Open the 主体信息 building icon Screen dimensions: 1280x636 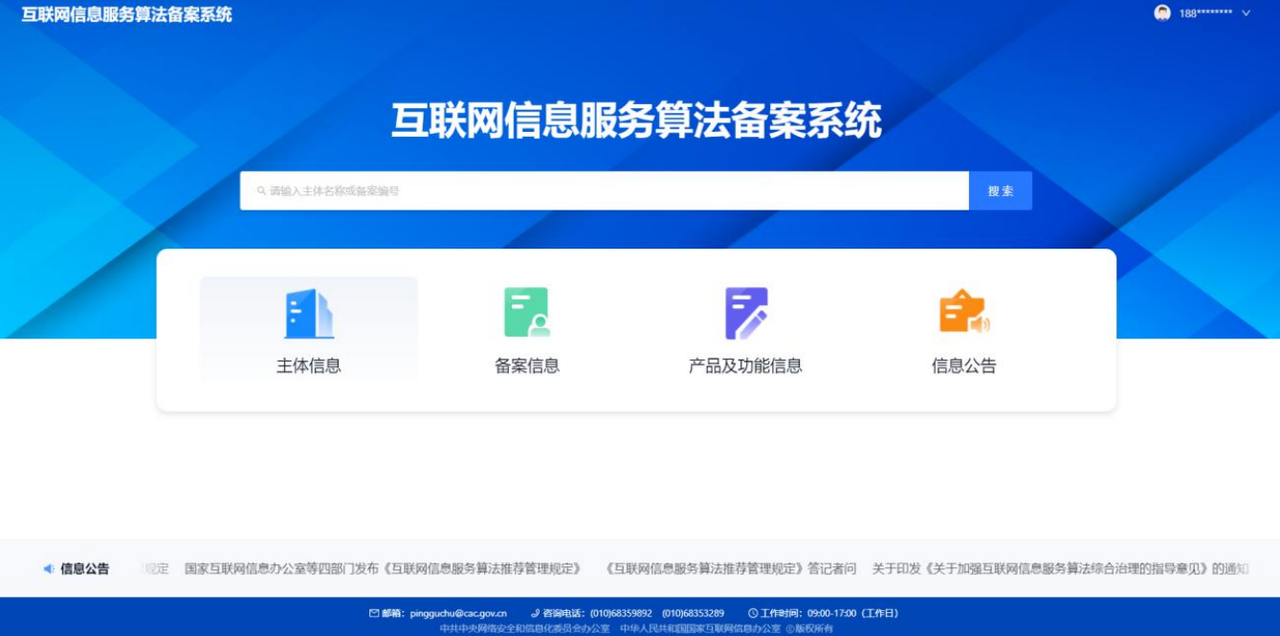tap(309, 314)
